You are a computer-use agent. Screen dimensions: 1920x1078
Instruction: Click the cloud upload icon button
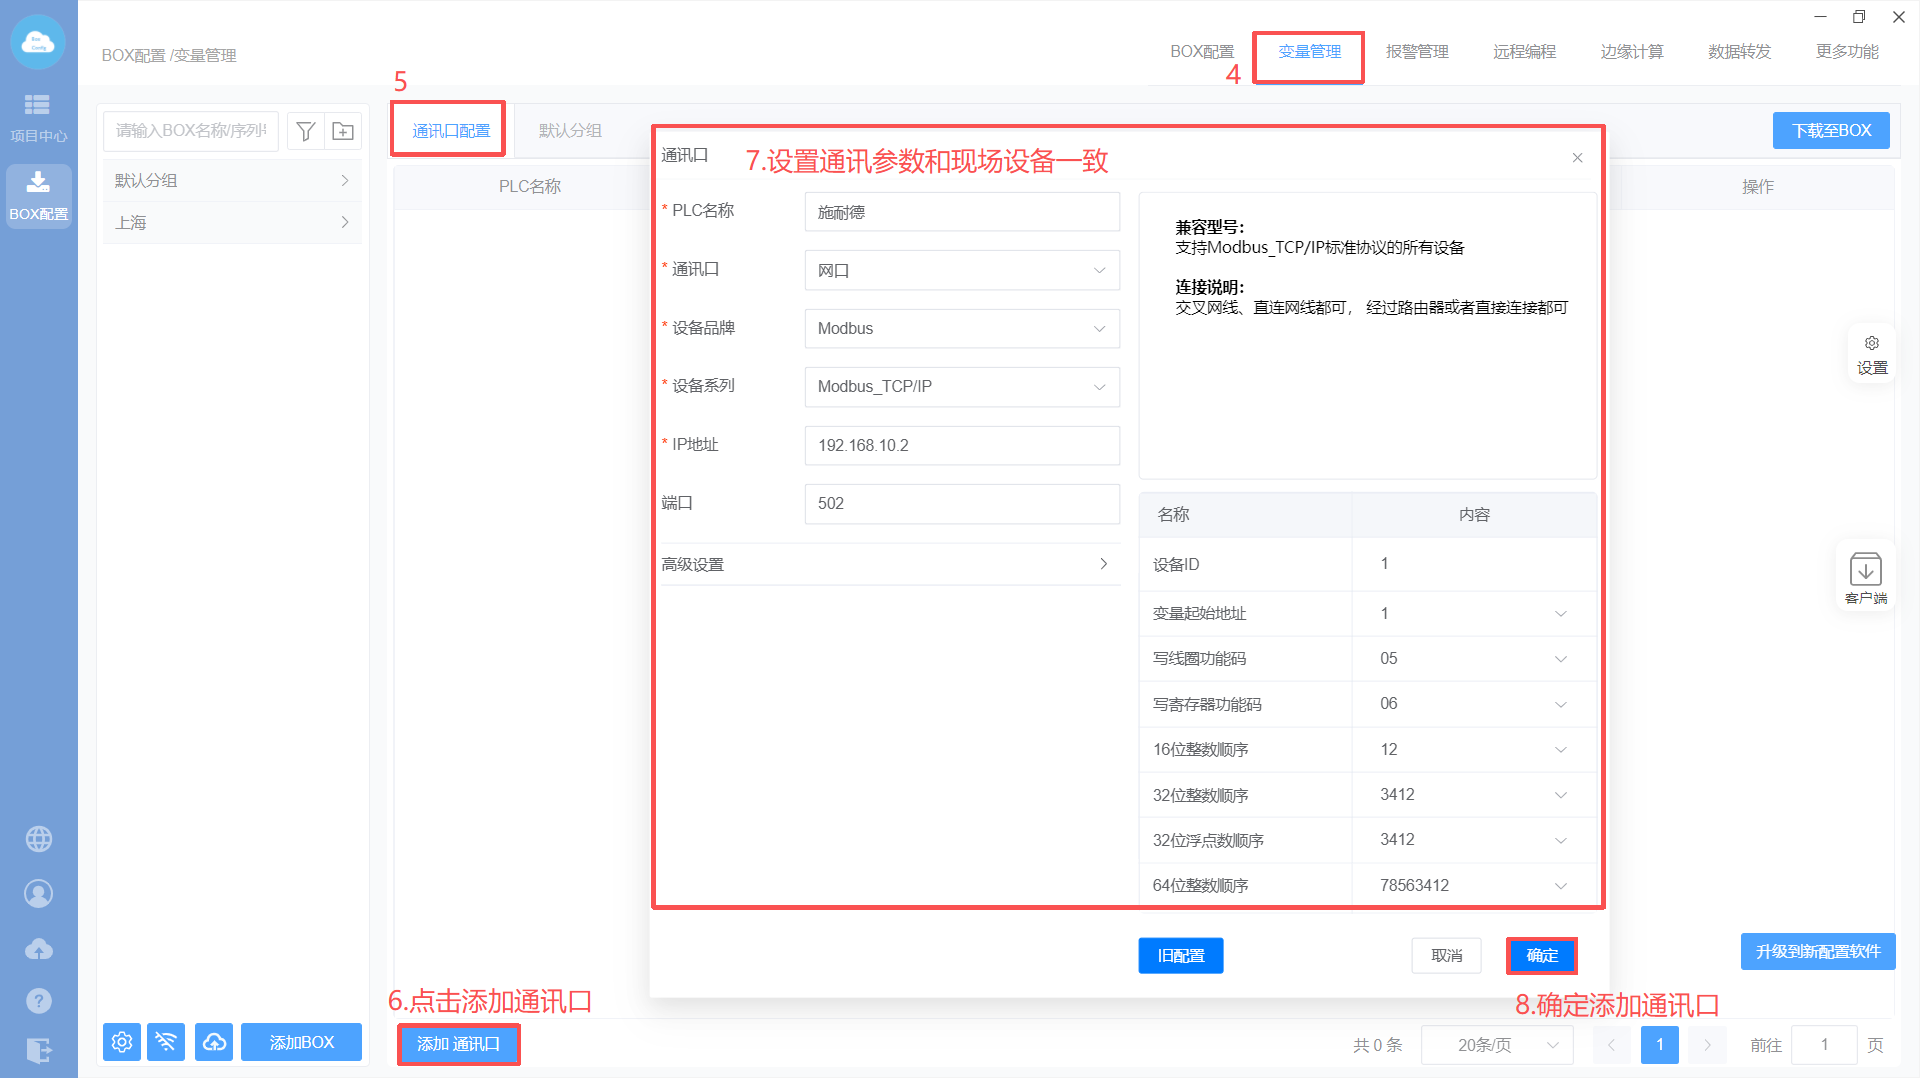[x=214, y=1042]
